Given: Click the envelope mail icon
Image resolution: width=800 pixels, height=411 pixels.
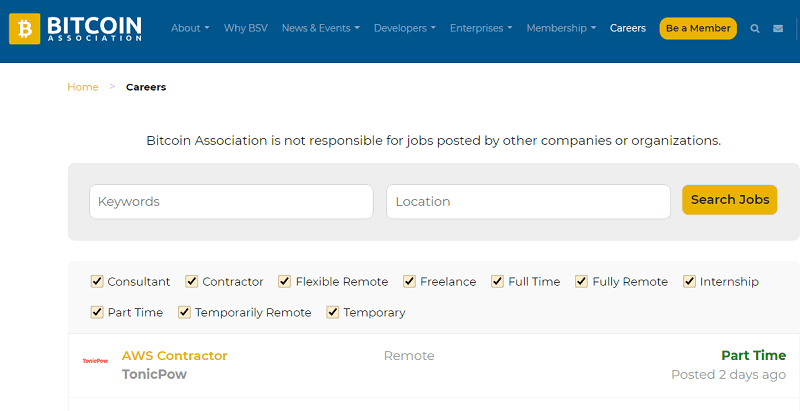Looking at the screenshot, I should click(778, 29).
